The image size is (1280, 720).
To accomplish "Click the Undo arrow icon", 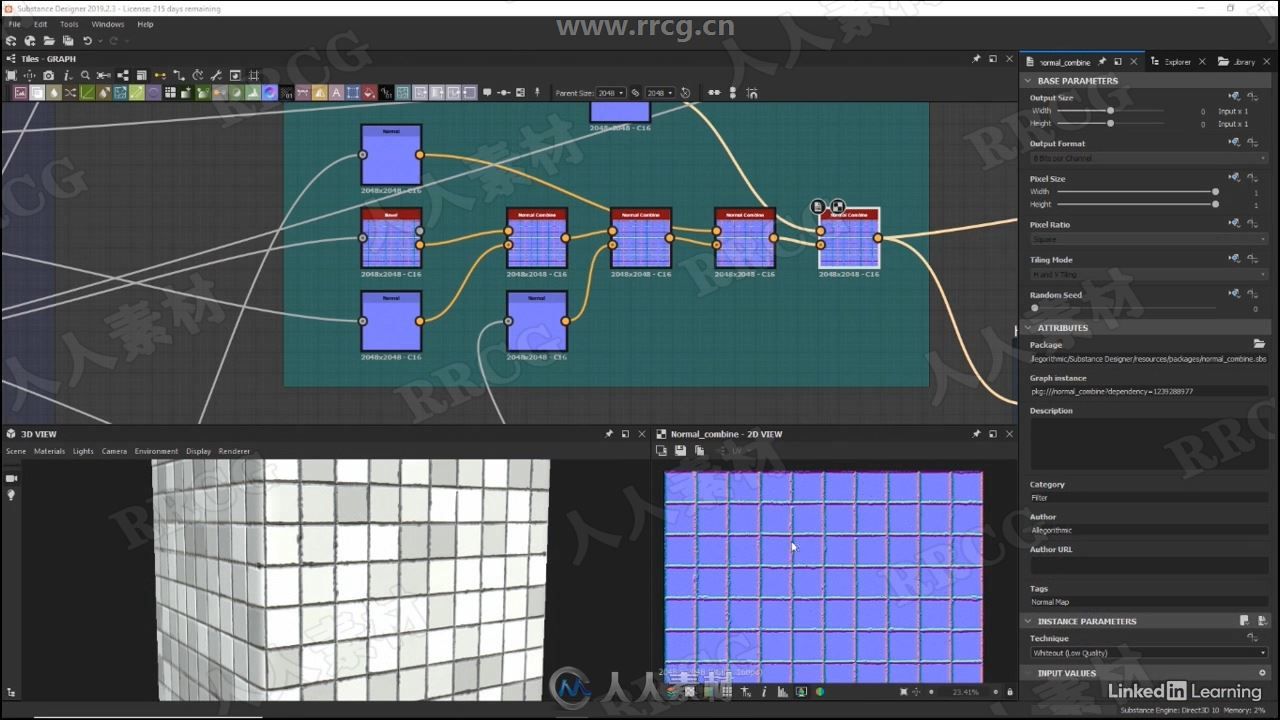I will 87,41.
